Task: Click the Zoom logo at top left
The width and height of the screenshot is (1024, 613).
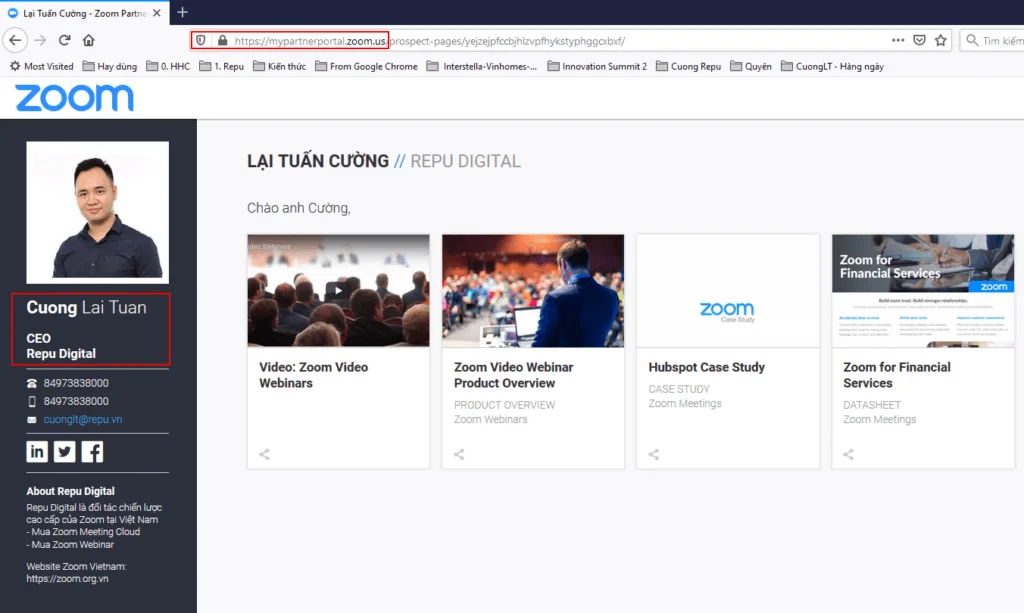Action: pyautogui.click(x=73, y=97)
